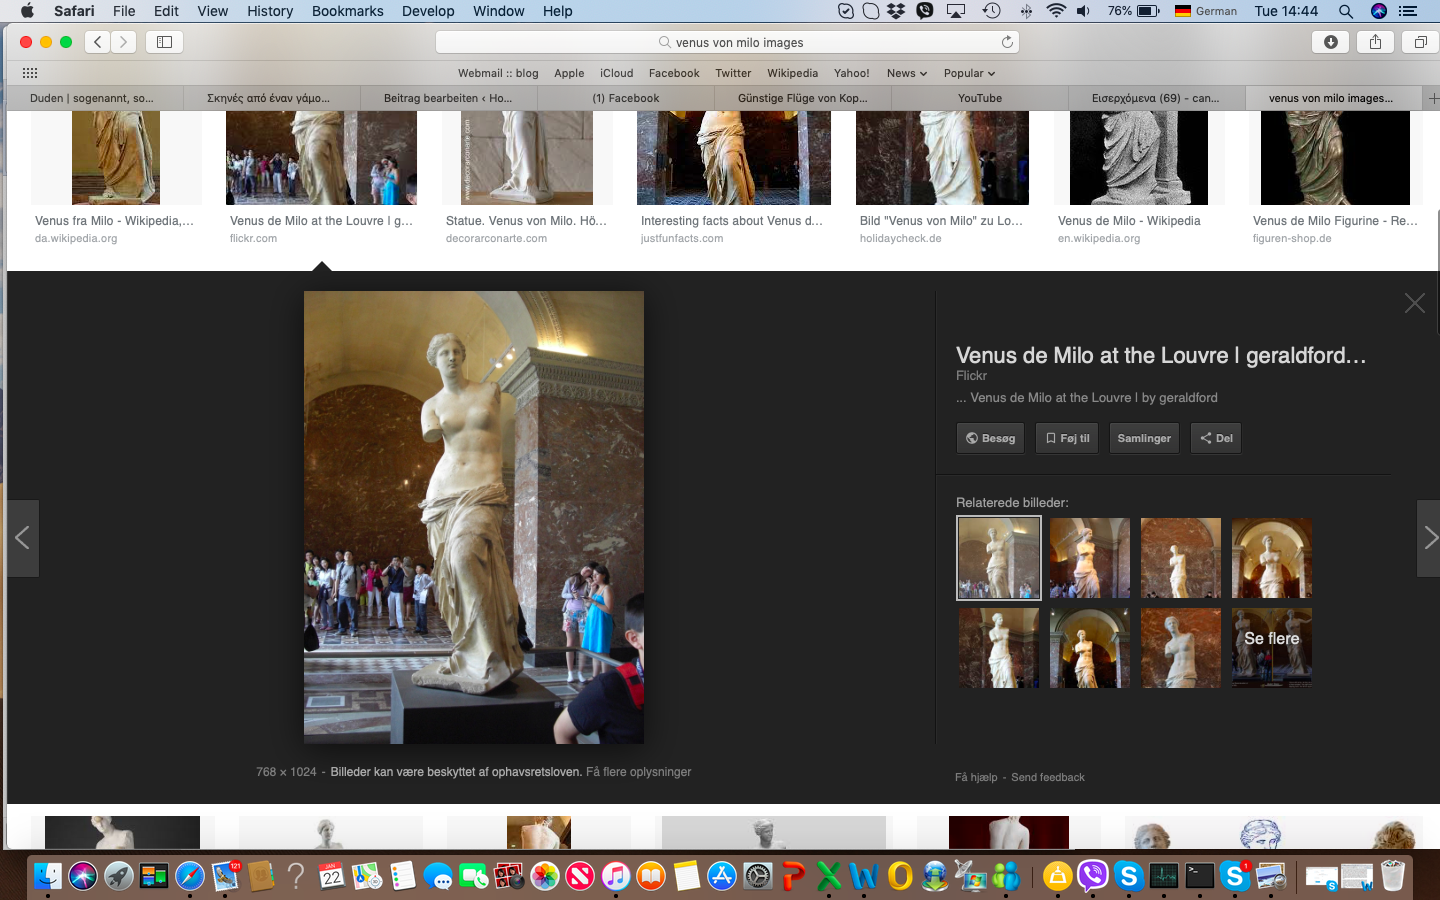This screenshot has width=1440, height=900.
Task: Open the Twitter bookmark
Action: pos(733,73)
